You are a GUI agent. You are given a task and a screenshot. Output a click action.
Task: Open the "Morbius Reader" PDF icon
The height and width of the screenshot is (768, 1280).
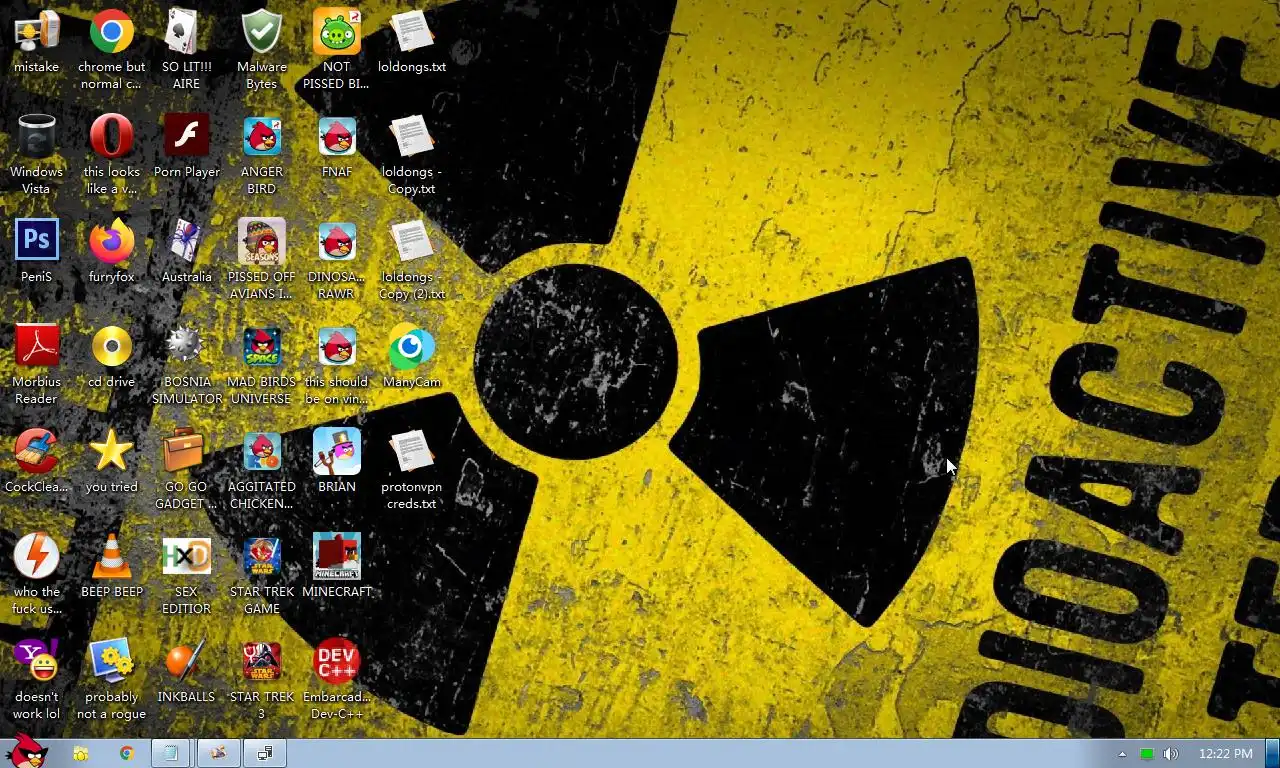36,365
